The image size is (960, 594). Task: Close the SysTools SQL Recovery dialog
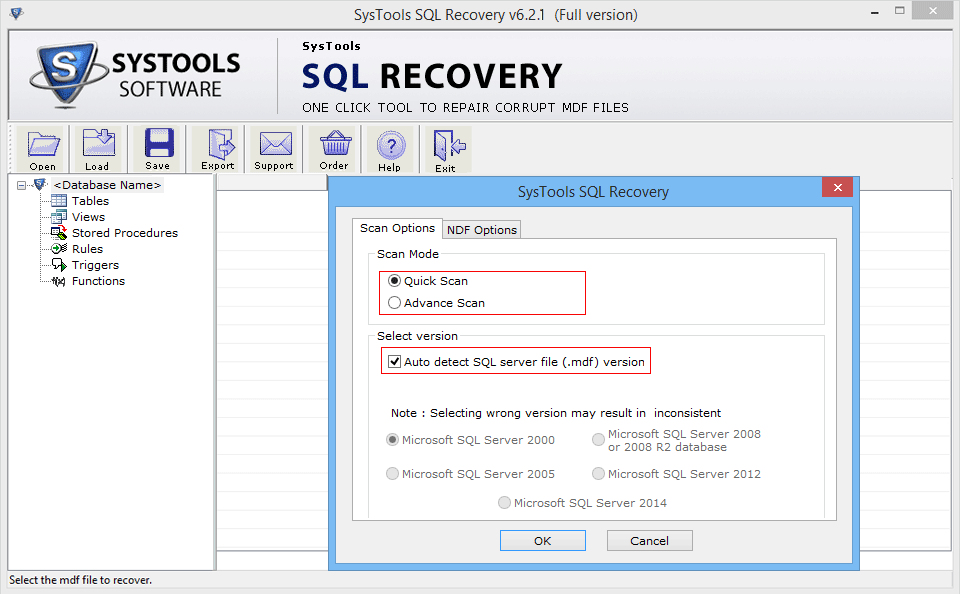pyautogui.click(x=837, y=187)
